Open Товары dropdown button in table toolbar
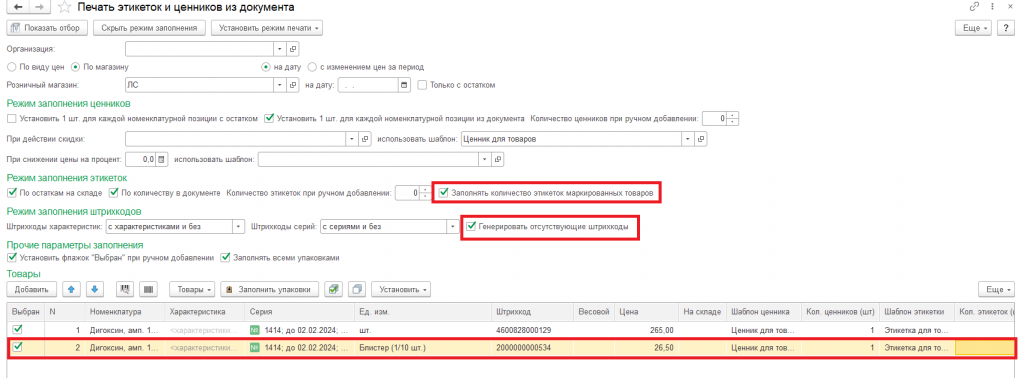The image size is (1024, 378). coord(193,289)
